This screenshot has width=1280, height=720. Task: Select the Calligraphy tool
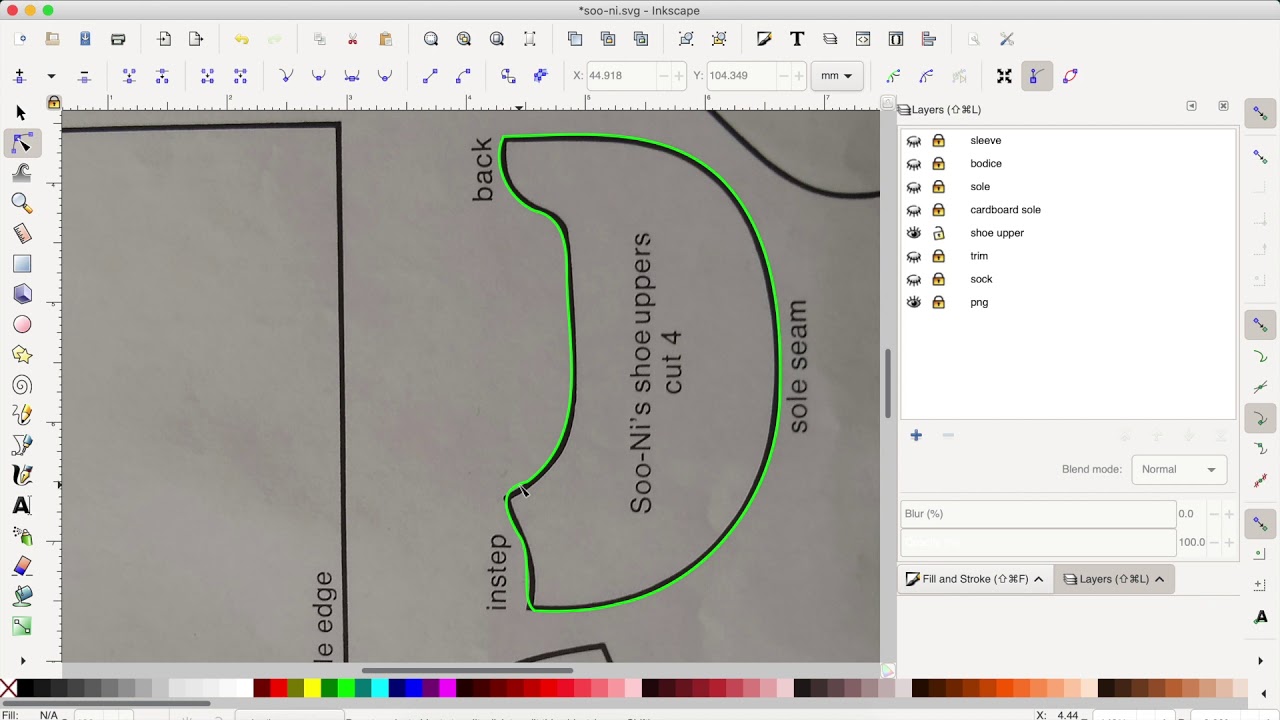[x=21, y=476]
